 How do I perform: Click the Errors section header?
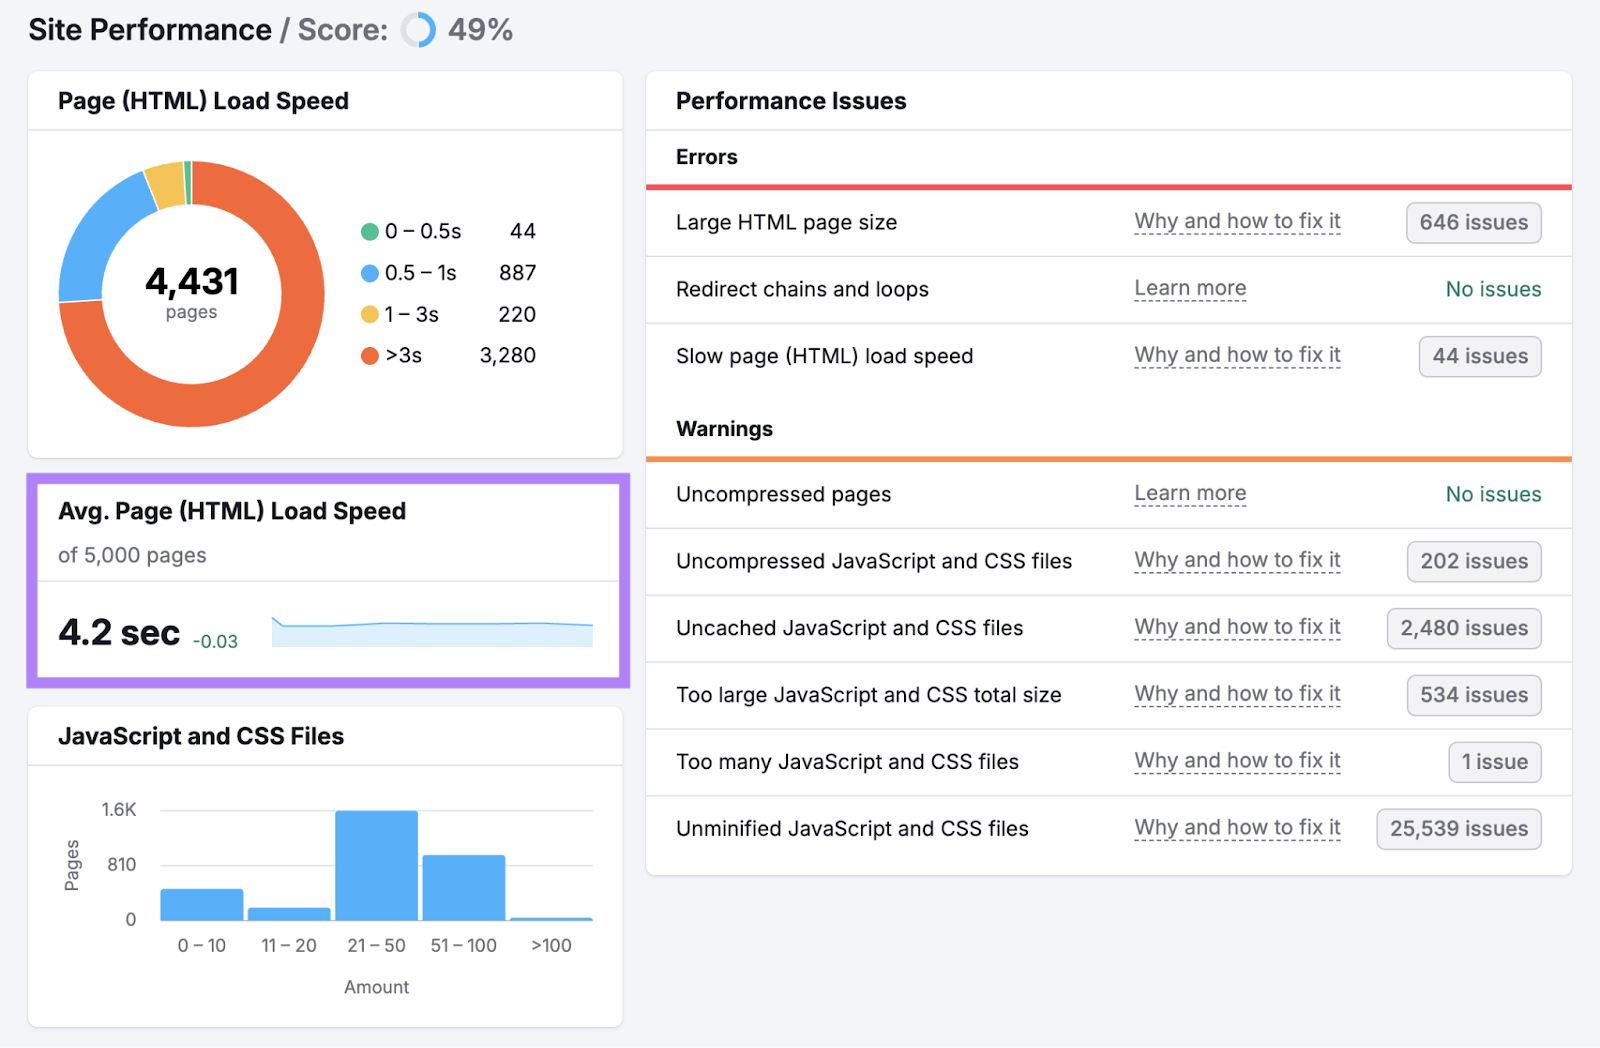pos(706,157)
